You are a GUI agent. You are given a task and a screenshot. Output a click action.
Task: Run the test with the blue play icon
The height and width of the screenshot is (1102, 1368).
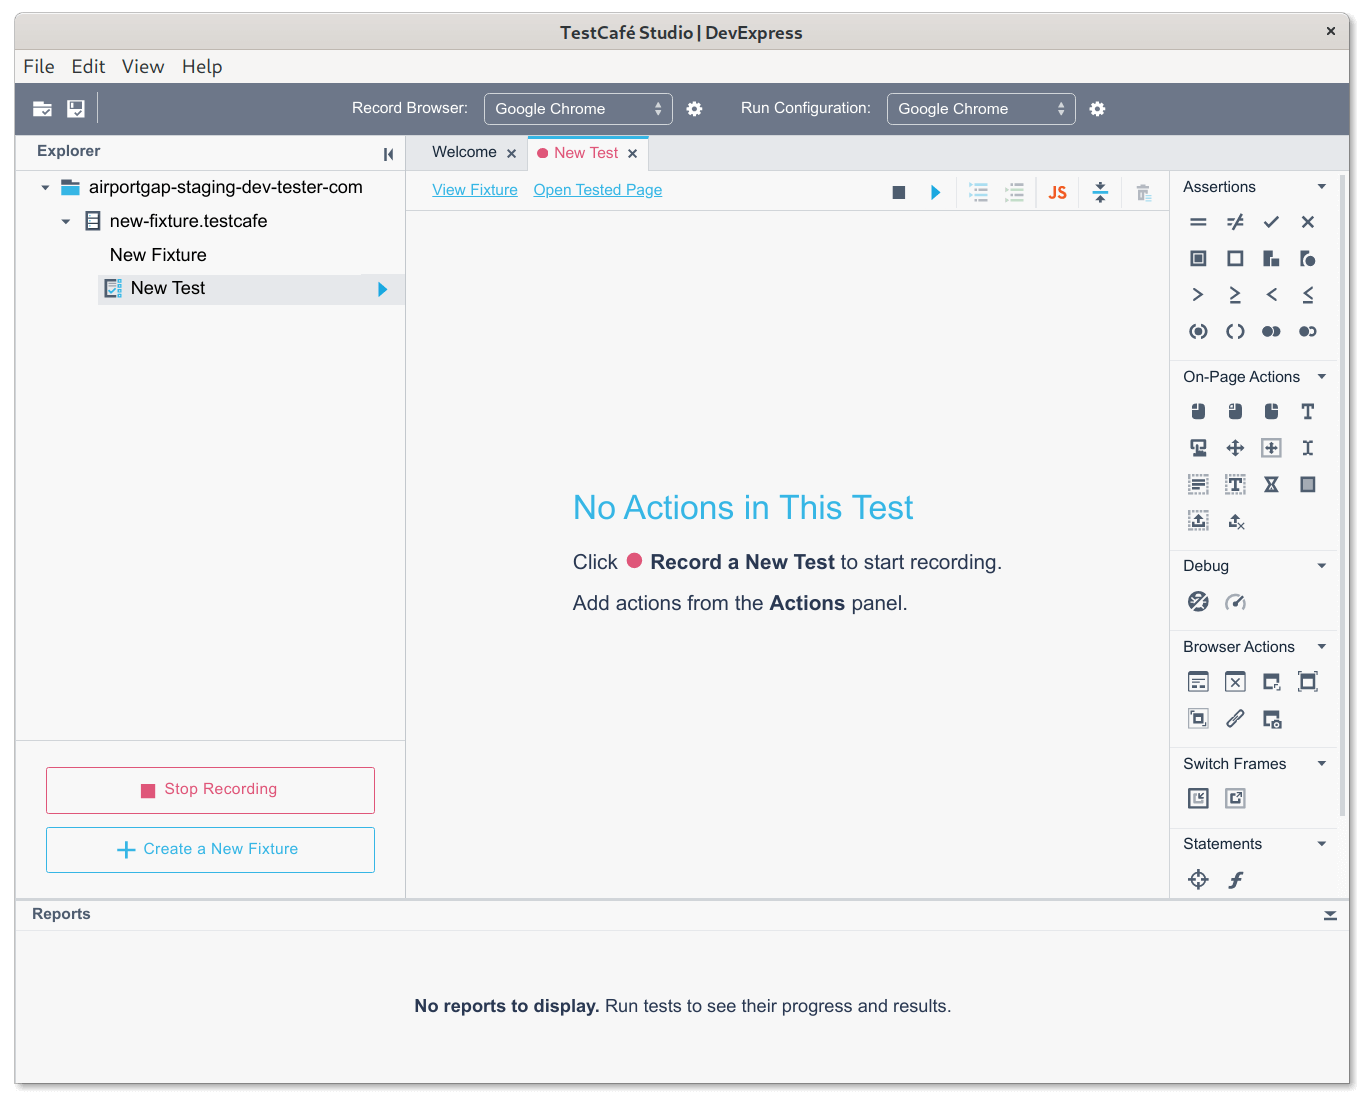pyautogui.click(x=935, y=192)
